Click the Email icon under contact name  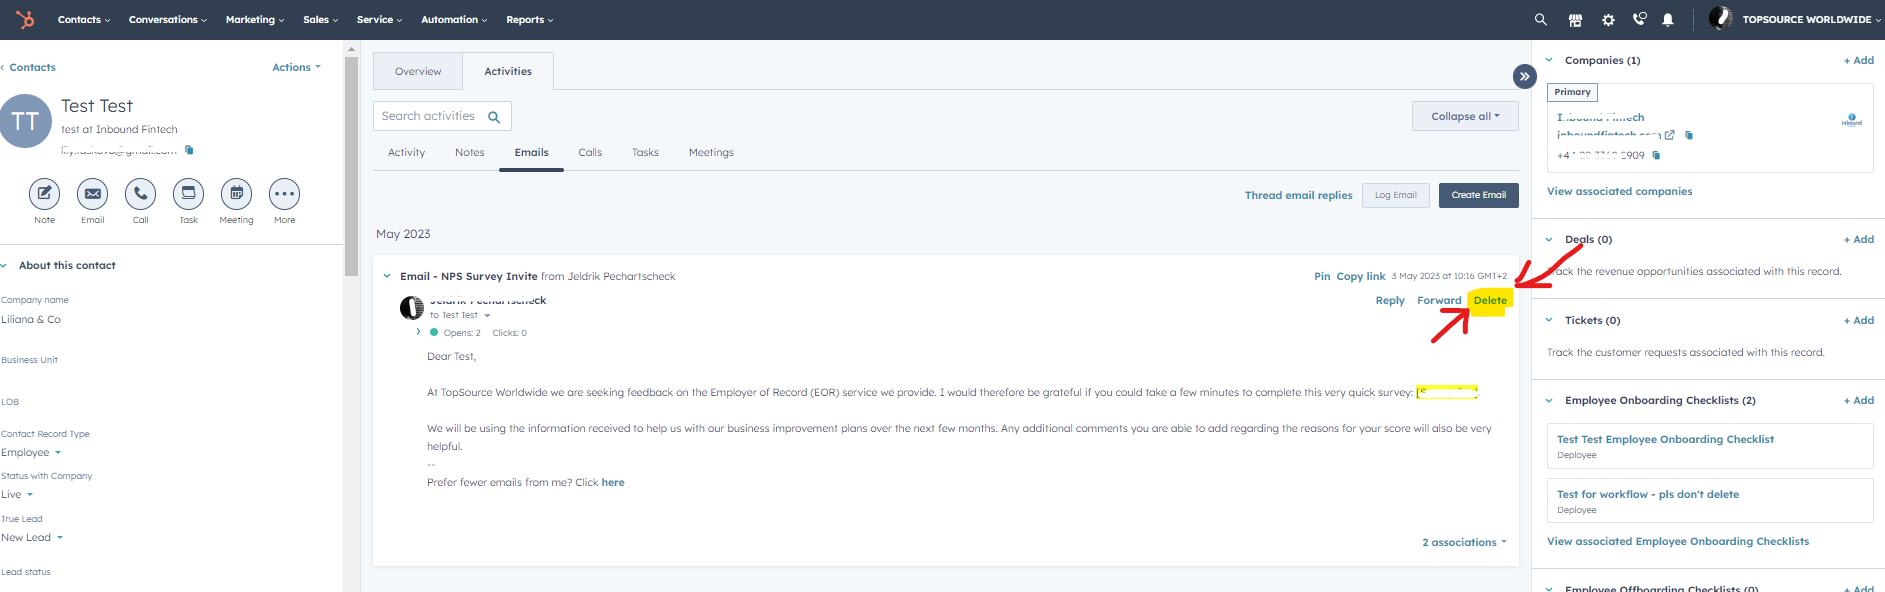point(92,194)
